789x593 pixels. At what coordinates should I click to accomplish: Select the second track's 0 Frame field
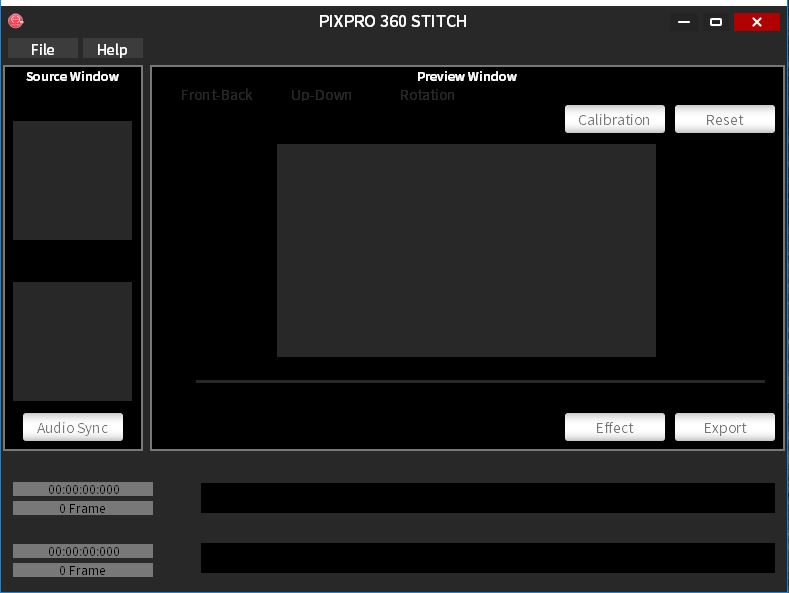click(x=83, y=570)
